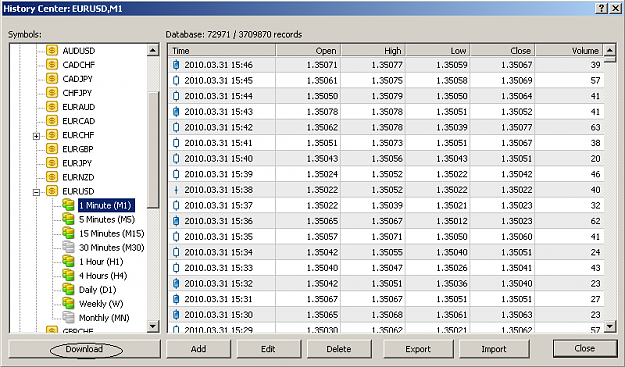Click the doji icon of the 15:38 row
Image resolution: width=625 pixels, height=367 pixels.
[x=176, y=190]
